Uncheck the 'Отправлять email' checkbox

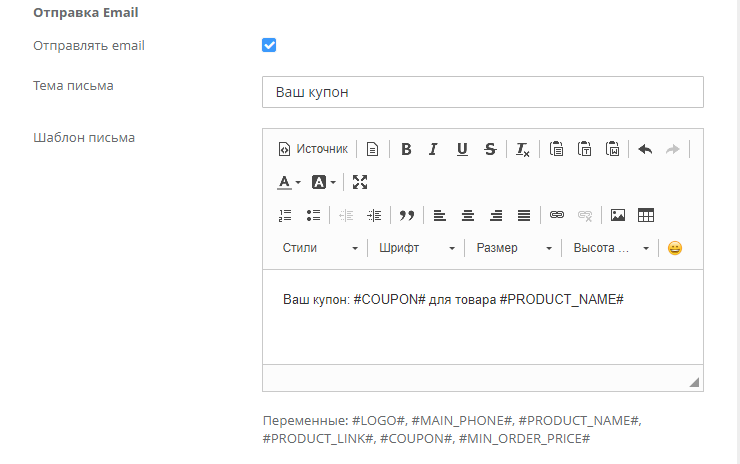point(269,45)
